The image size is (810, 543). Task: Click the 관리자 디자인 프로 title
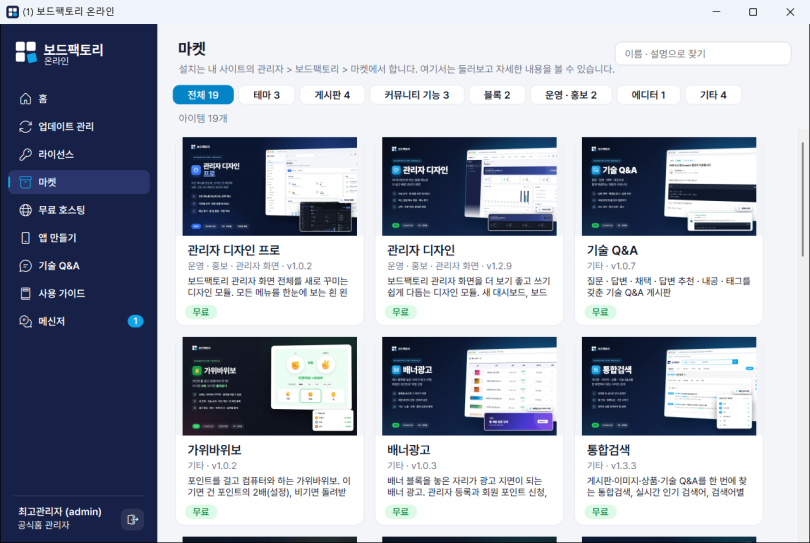tap(233, 251)
